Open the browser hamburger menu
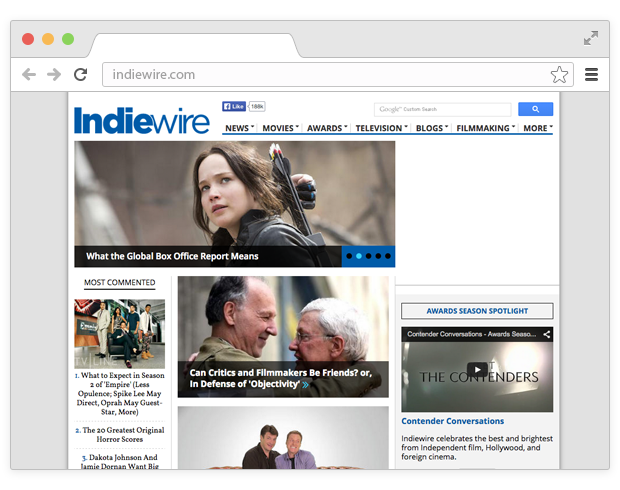 591,74
